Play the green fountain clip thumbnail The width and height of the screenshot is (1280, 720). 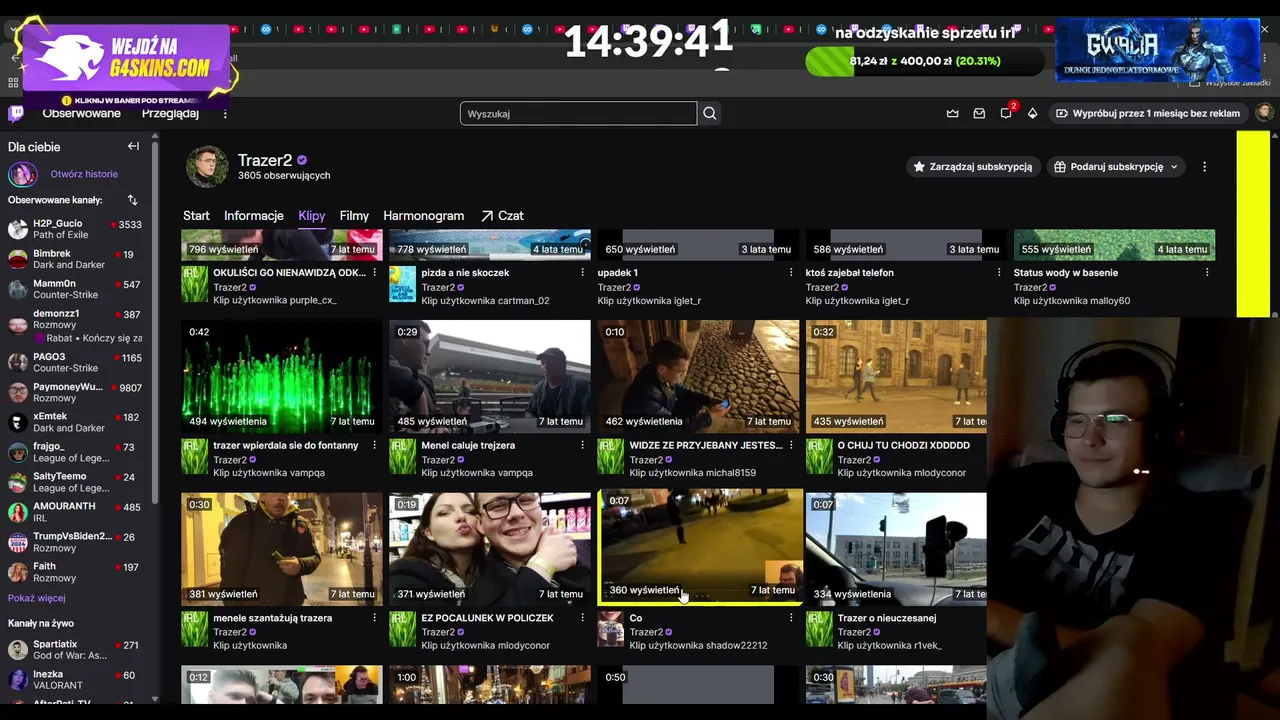282,376
